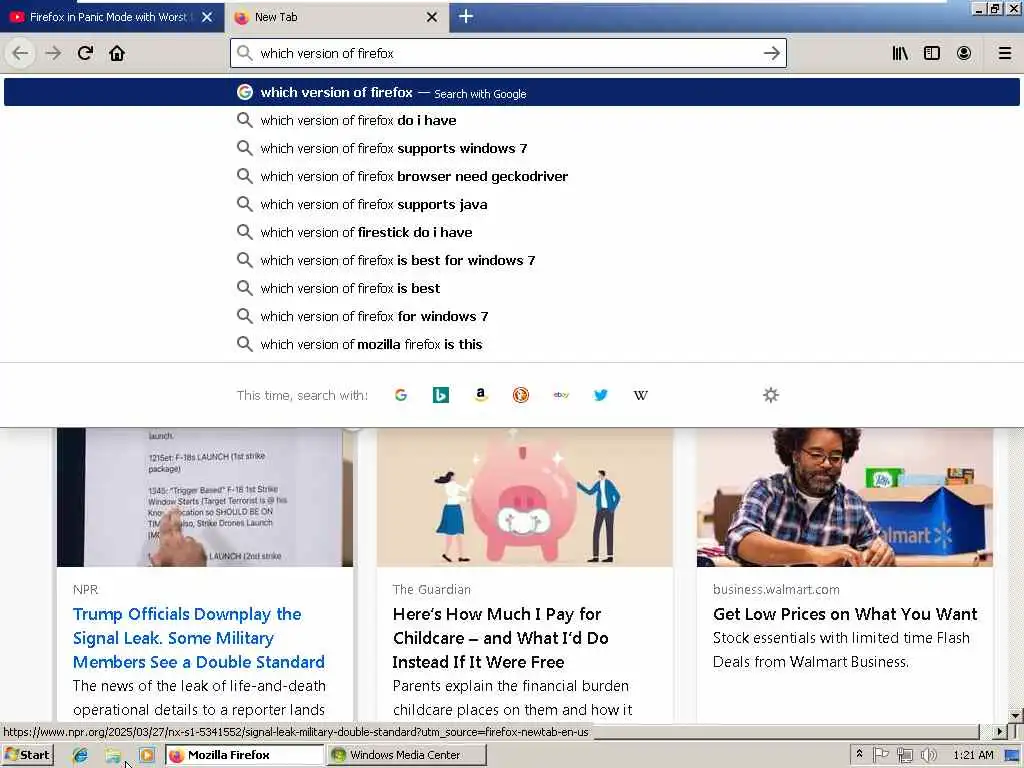Open Action Center flag tray icon

pos(880,755)
